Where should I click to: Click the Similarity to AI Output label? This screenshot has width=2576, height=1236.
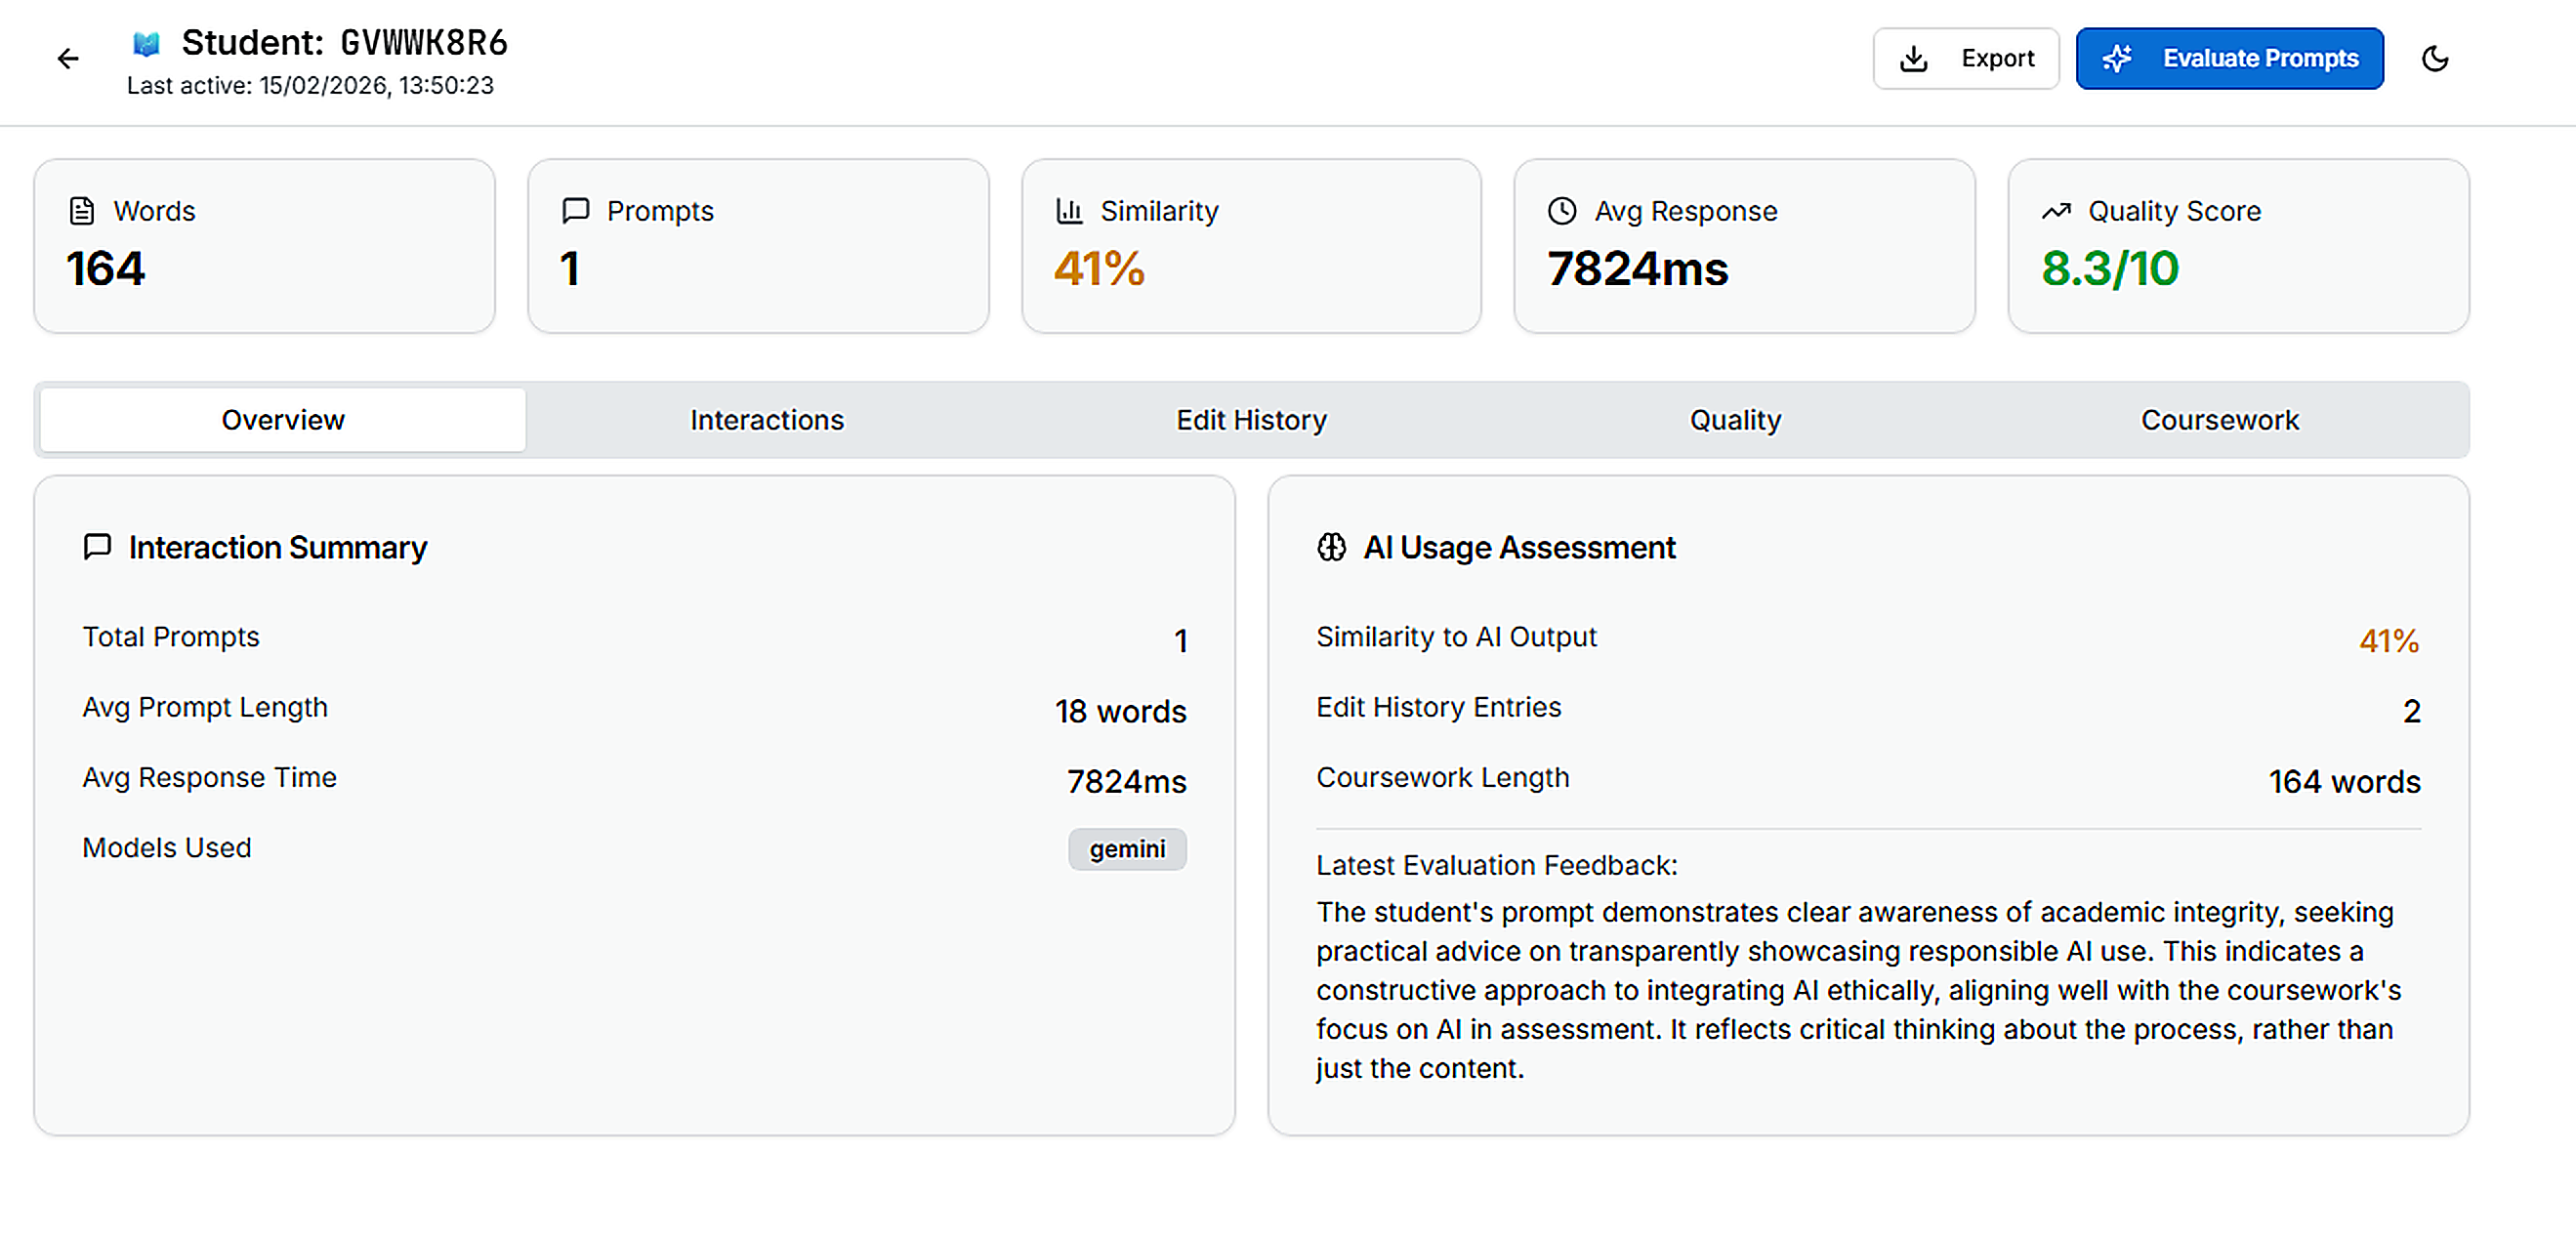(x=1456, y=637)
